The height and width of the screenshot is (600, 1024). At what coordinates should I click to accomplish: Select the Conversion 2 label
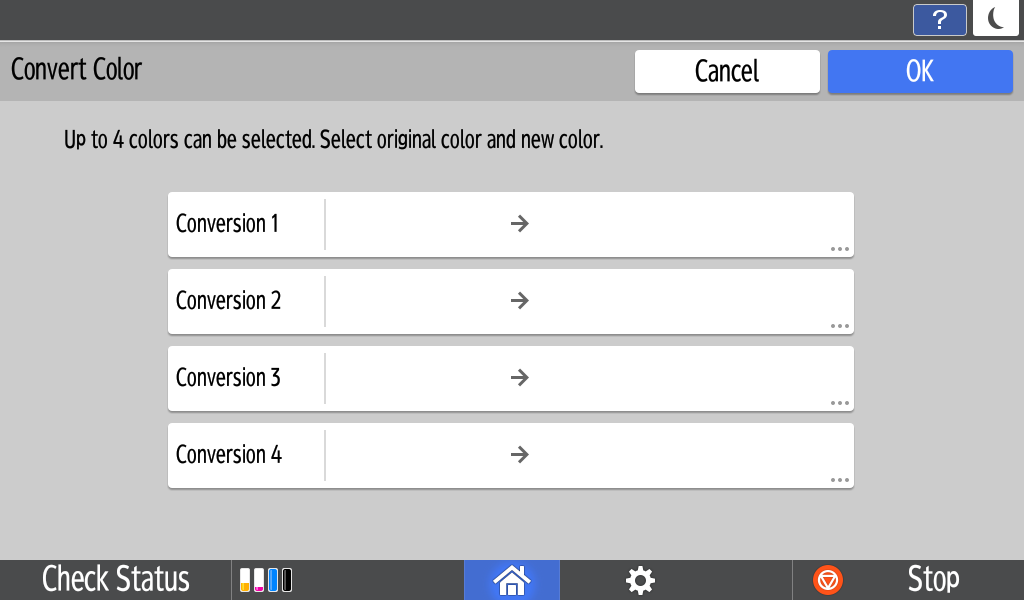pyautogui.click(x=228, y=301)
